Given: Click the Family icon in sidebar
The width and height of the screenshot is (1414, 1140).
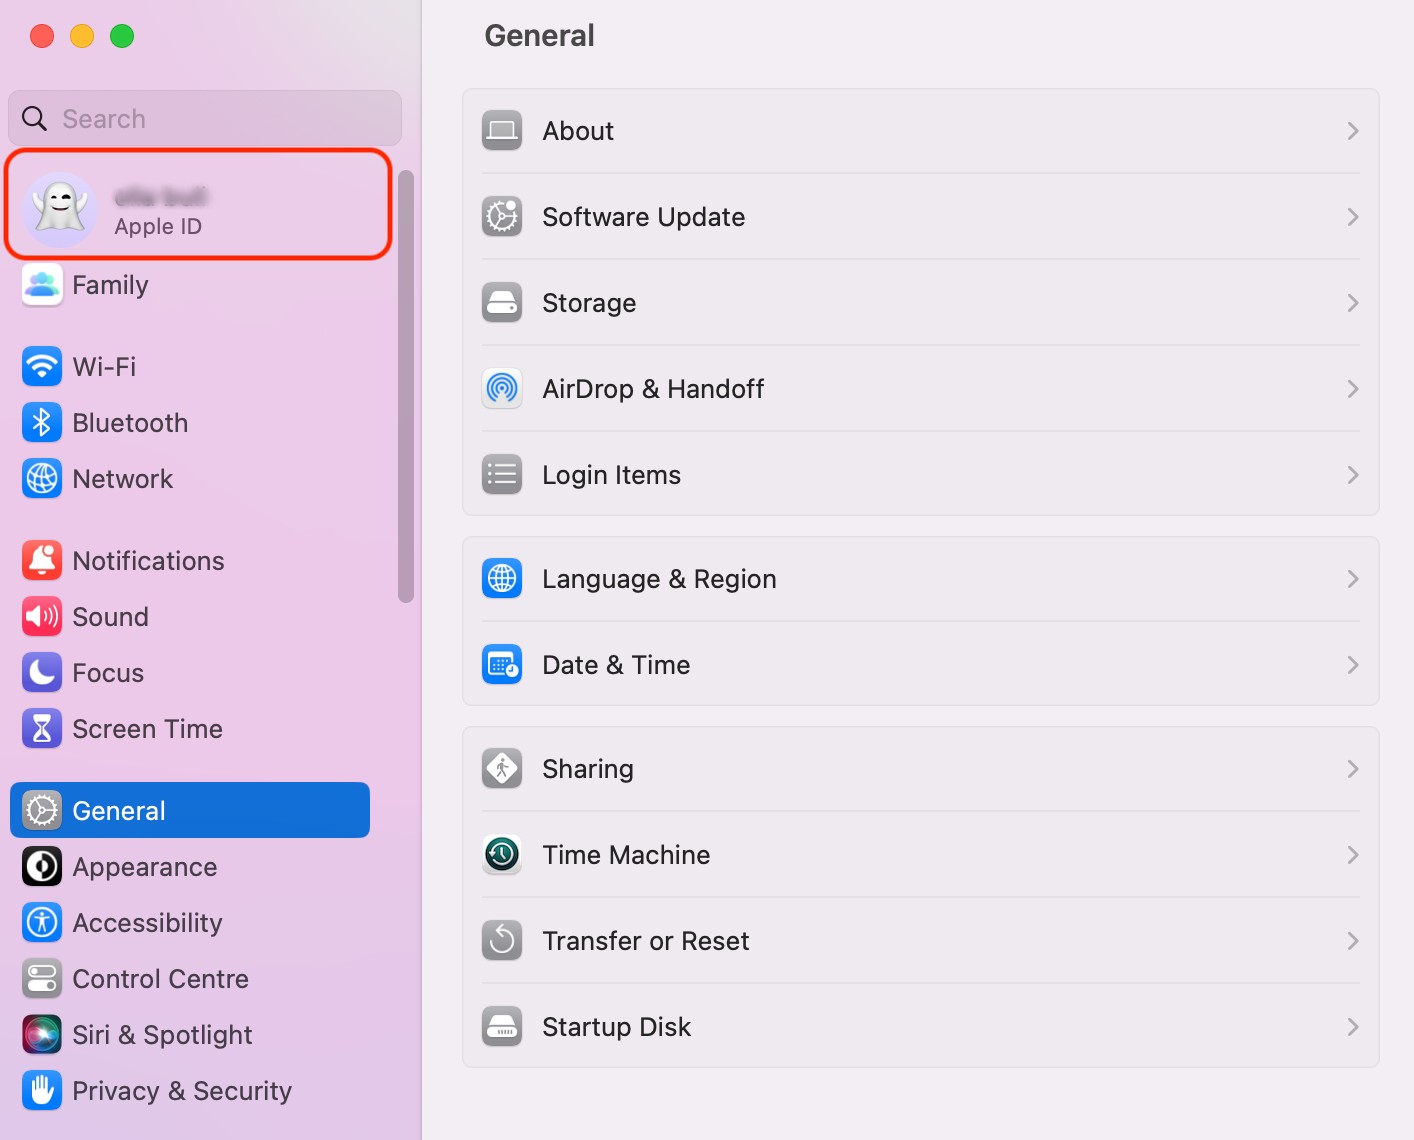Looking at the screenshot, I should [x=42, y=285].
